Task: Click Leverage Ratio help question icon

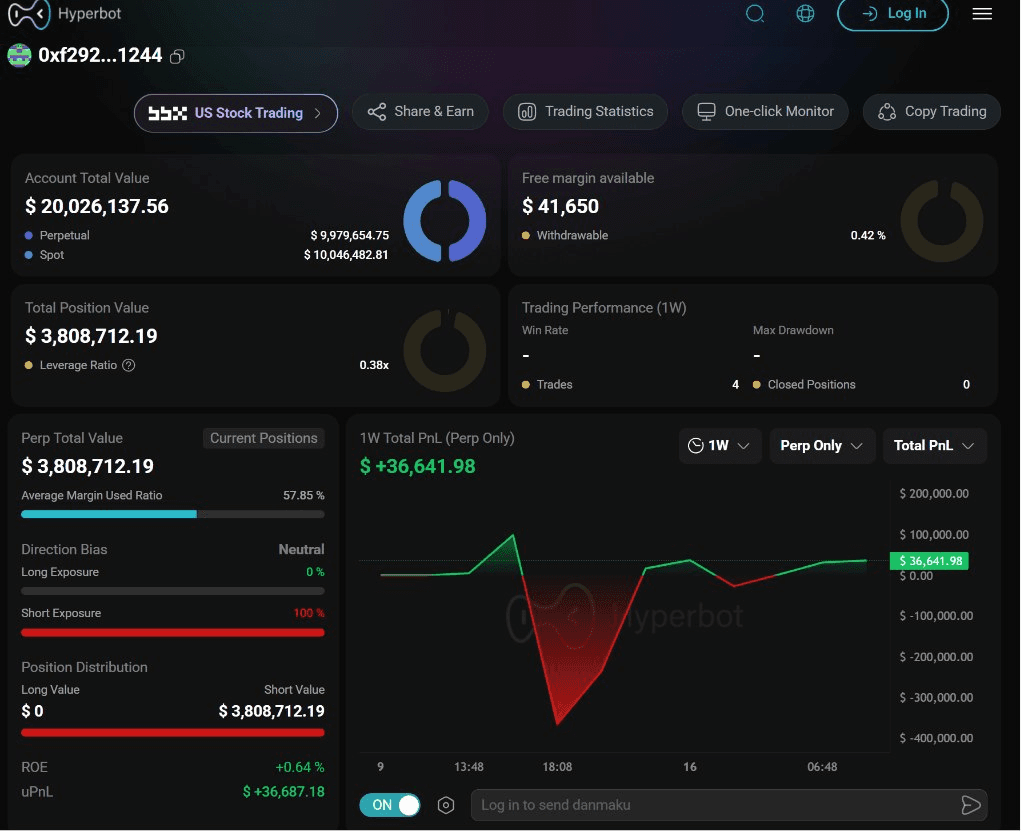Action: (129, 365)
